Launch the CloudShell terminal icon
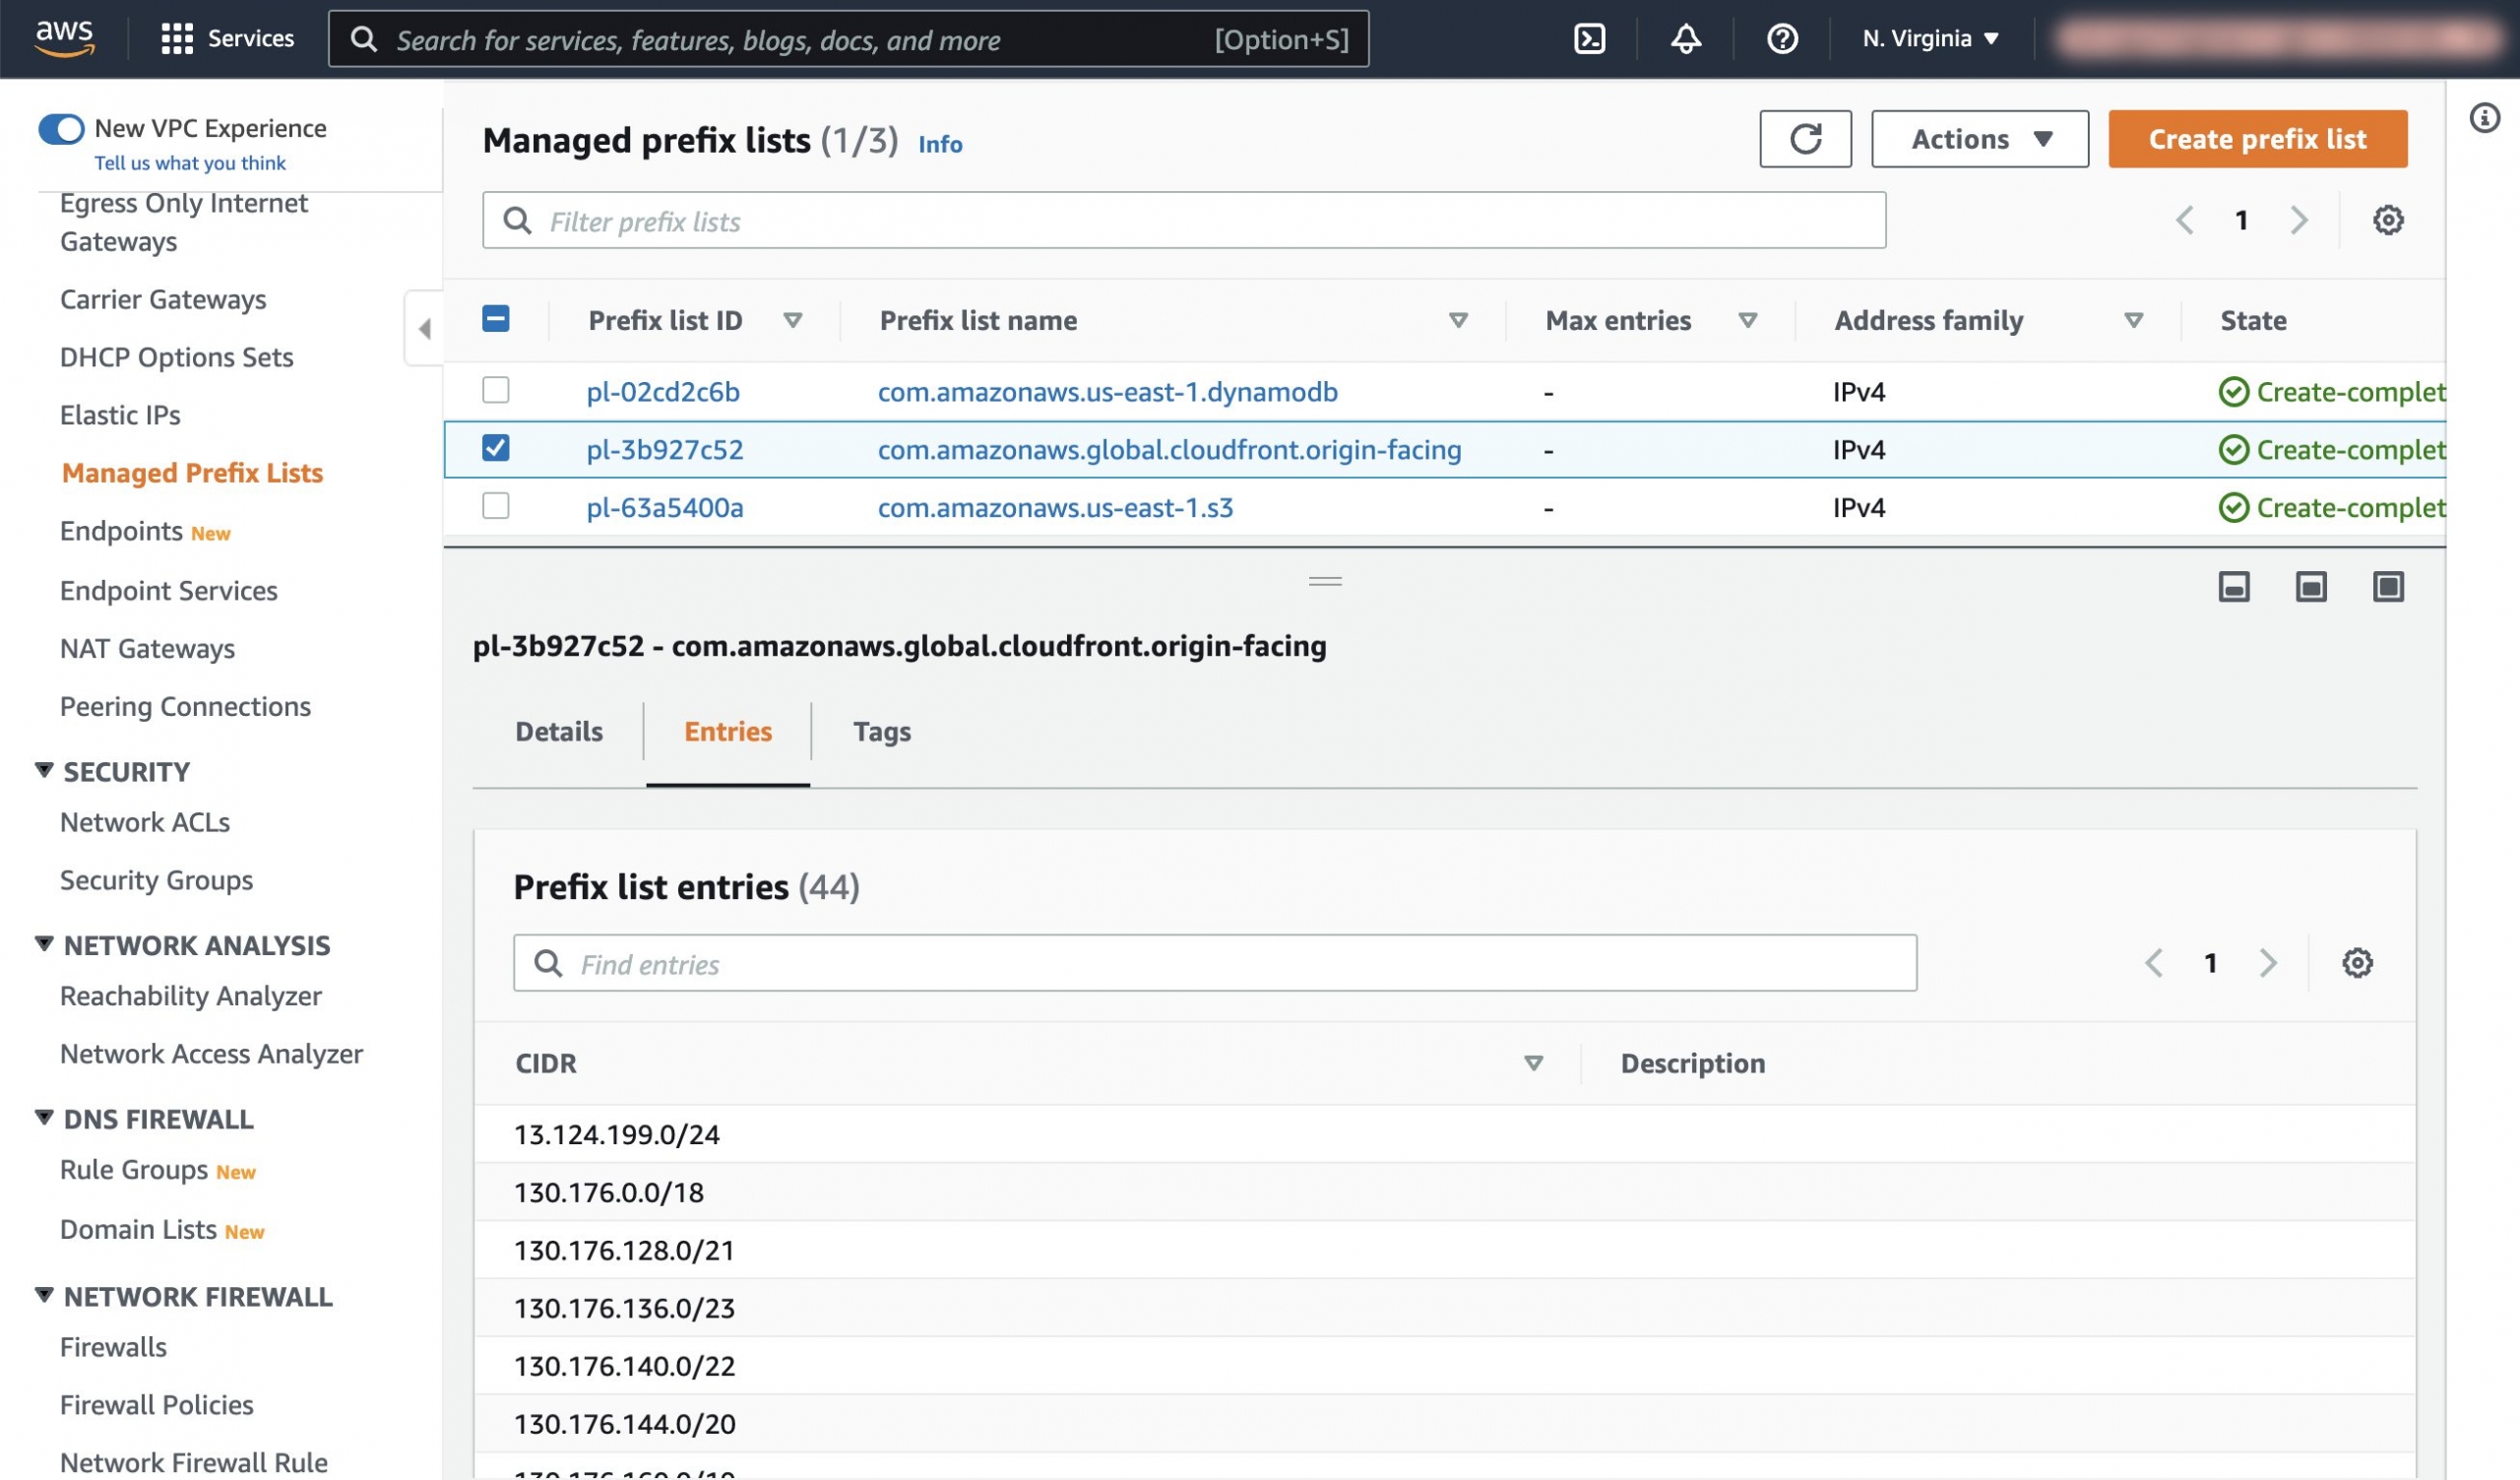The height and width of the screenshot is (1480, 2520). coord(1589,38)
